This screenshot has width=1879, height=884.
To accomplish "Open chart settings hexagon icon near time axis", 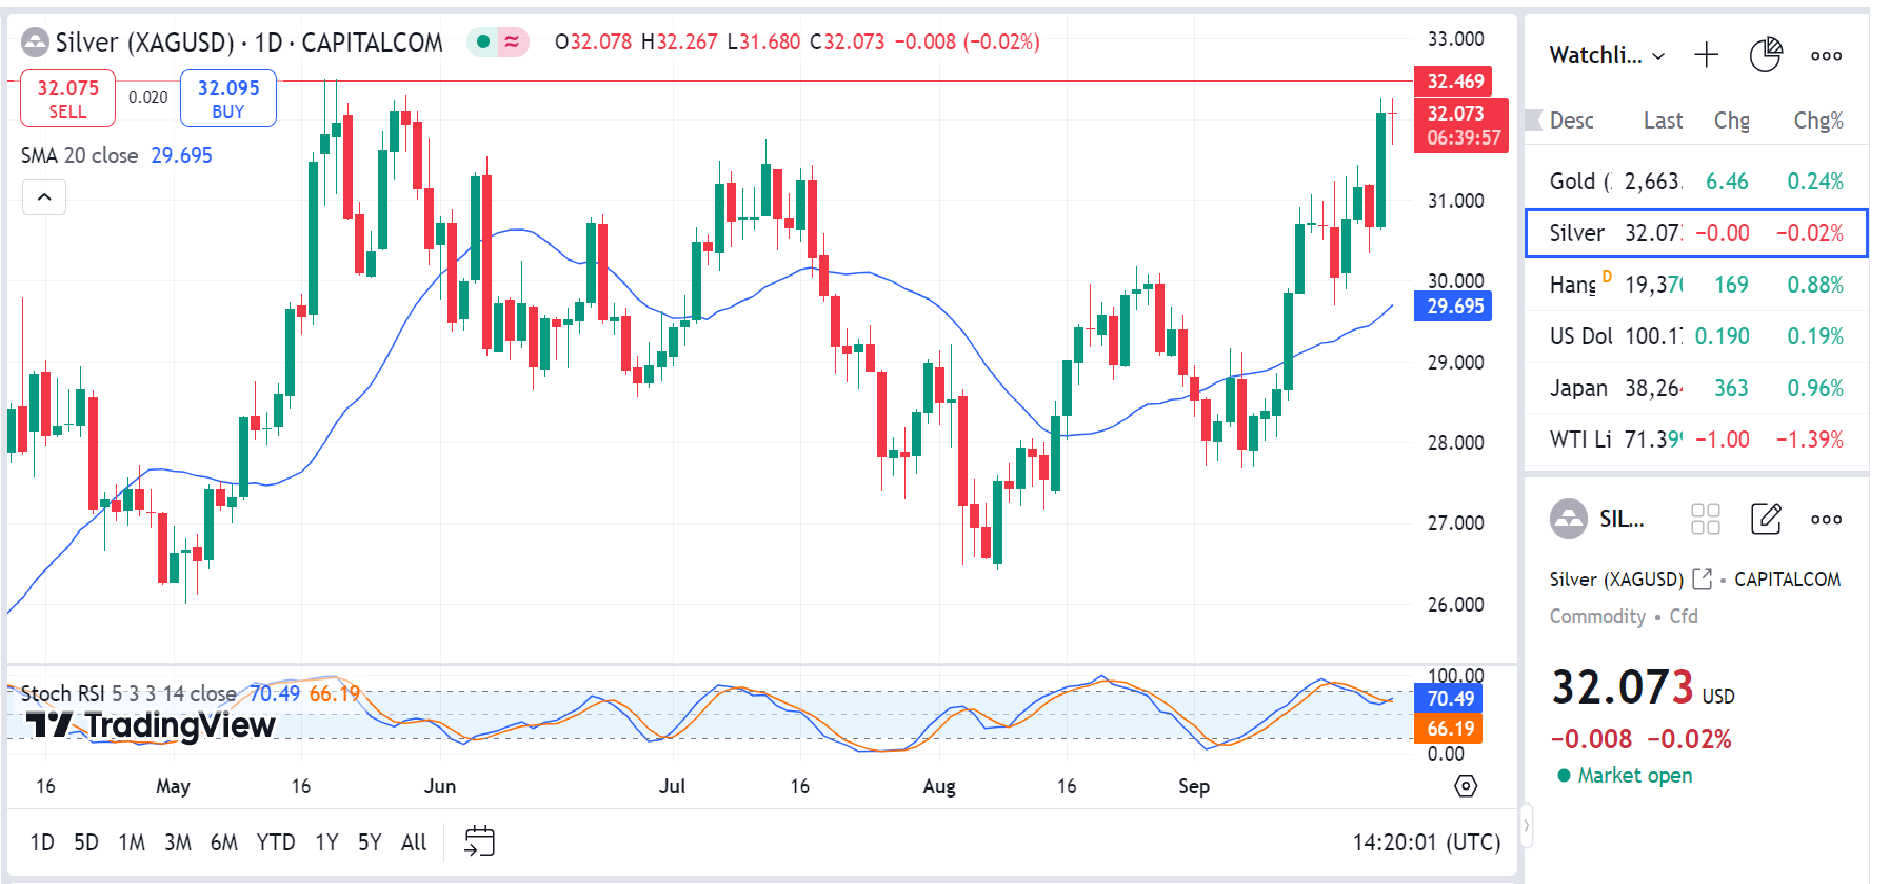I will click(1465, 786).
